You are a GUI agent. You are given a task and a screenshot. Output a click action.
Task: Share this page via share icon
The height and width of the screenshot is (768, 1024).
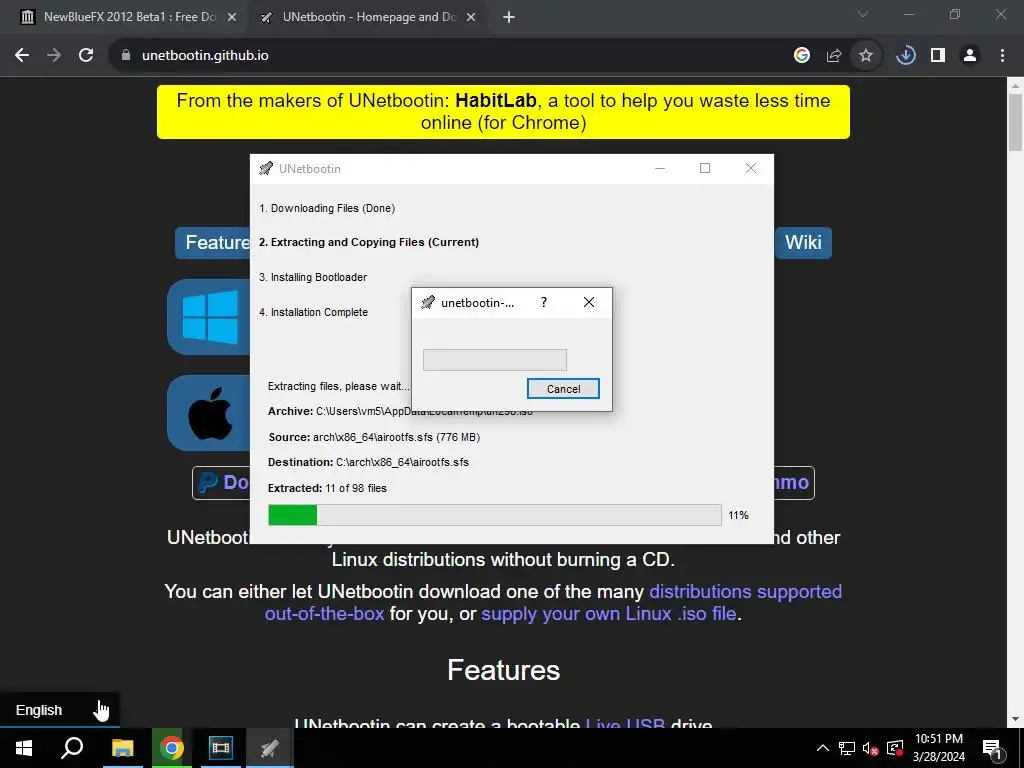834,56
